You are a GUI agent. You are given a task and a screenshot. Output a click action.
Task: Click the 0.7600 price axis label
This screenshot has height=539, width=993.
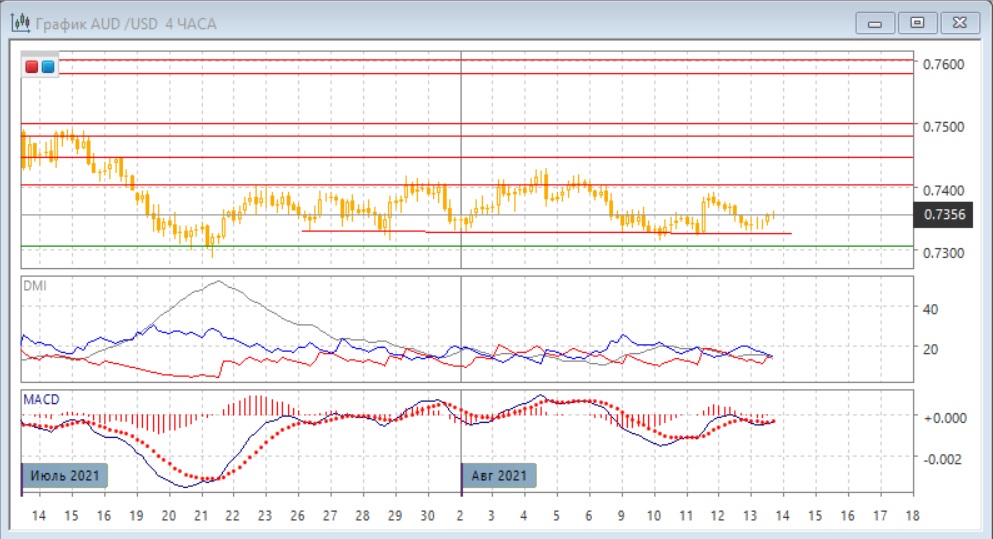pyautogui.click(x=943, y=64)
